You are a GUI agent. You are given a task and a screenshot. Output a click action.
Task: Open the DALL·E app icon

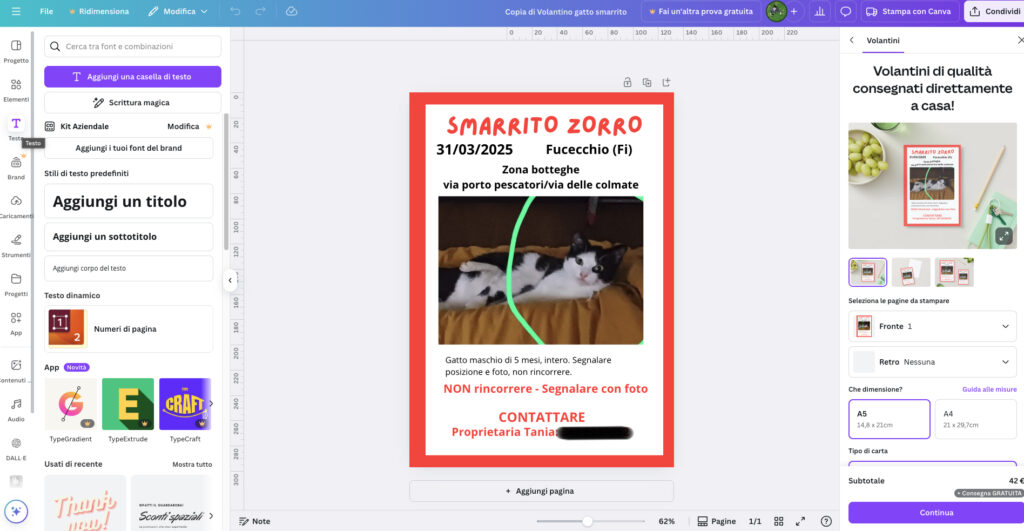pyautogui.click(x=16, y=449)
